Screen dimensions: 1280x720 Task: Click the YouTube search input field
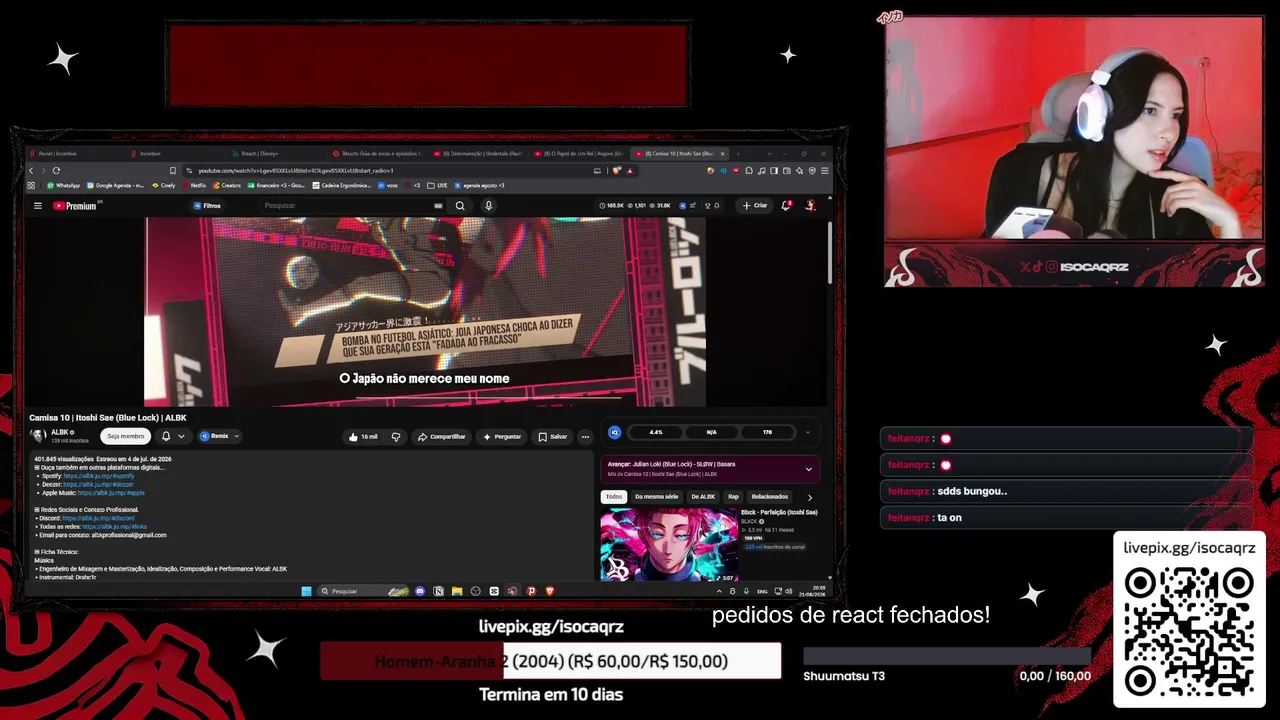346,206
